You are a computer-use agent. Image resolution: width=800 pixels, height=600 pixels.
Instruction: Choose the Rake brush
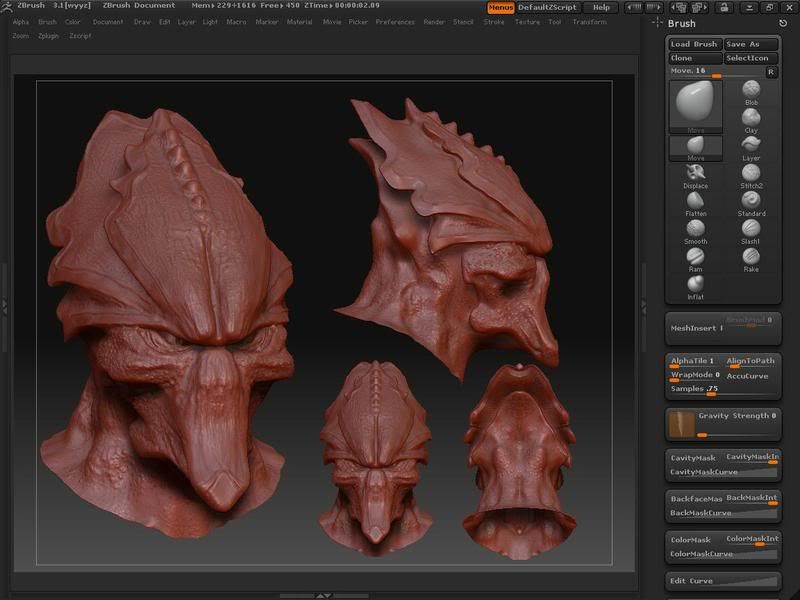point(751,257)
